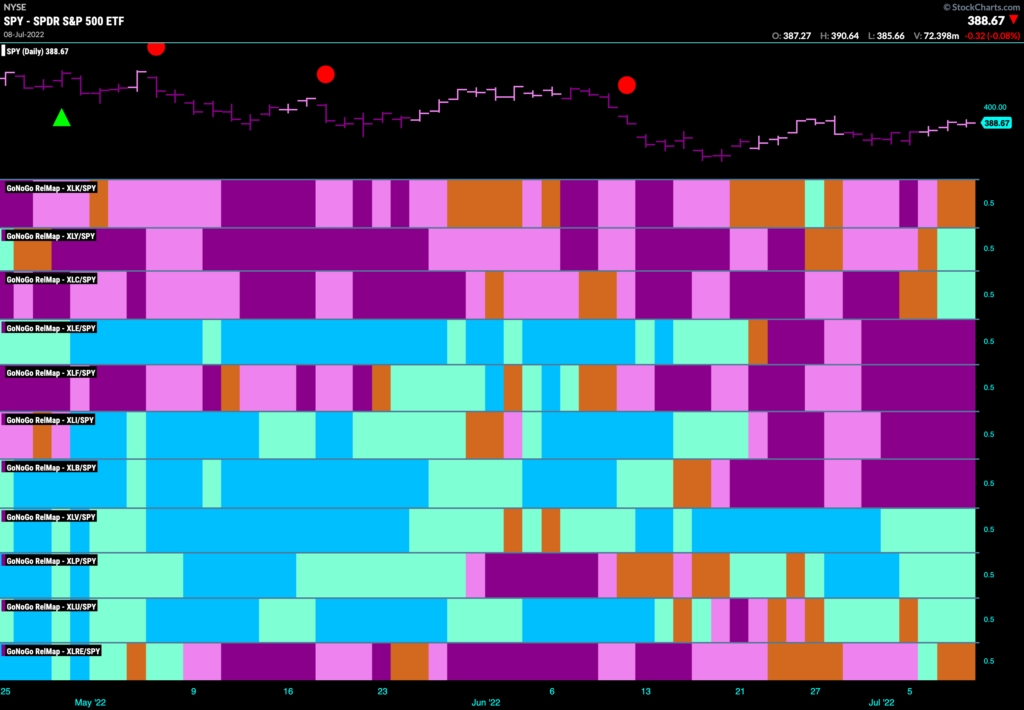
Task: Click the NYSE exchange label
Action: (14, 7)
